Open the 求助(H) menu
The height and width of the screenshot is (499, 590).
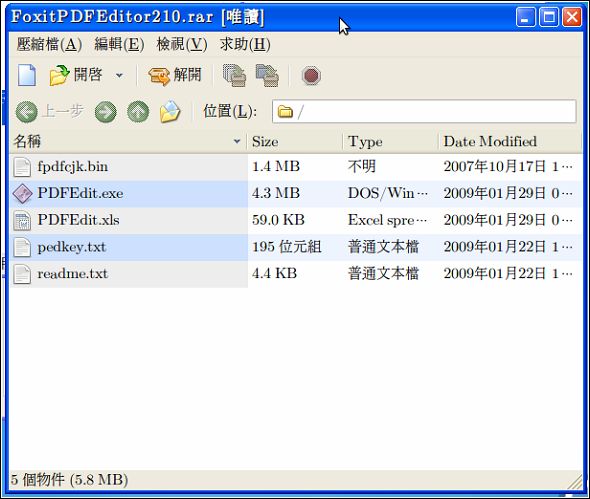pyautogui.click(x=245, y=44)
